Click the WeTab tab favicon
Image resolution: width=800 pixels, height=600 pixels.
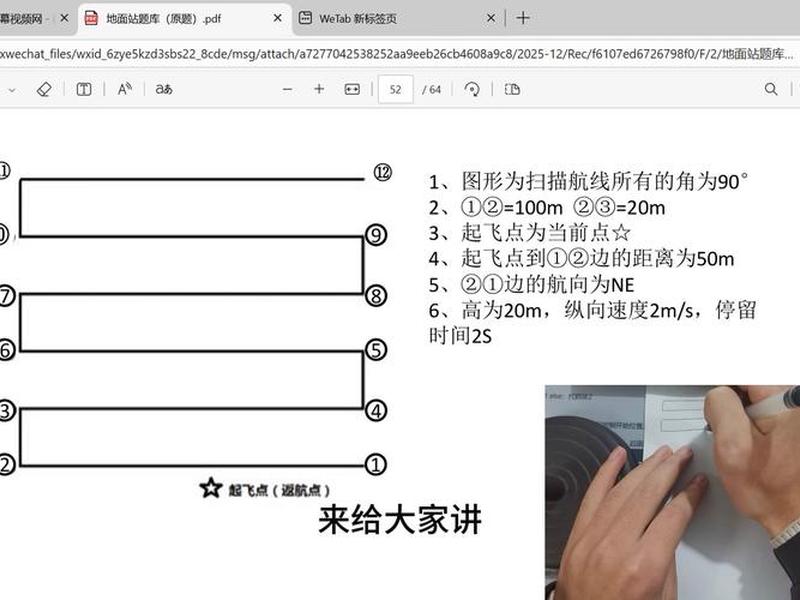point(305,18)
